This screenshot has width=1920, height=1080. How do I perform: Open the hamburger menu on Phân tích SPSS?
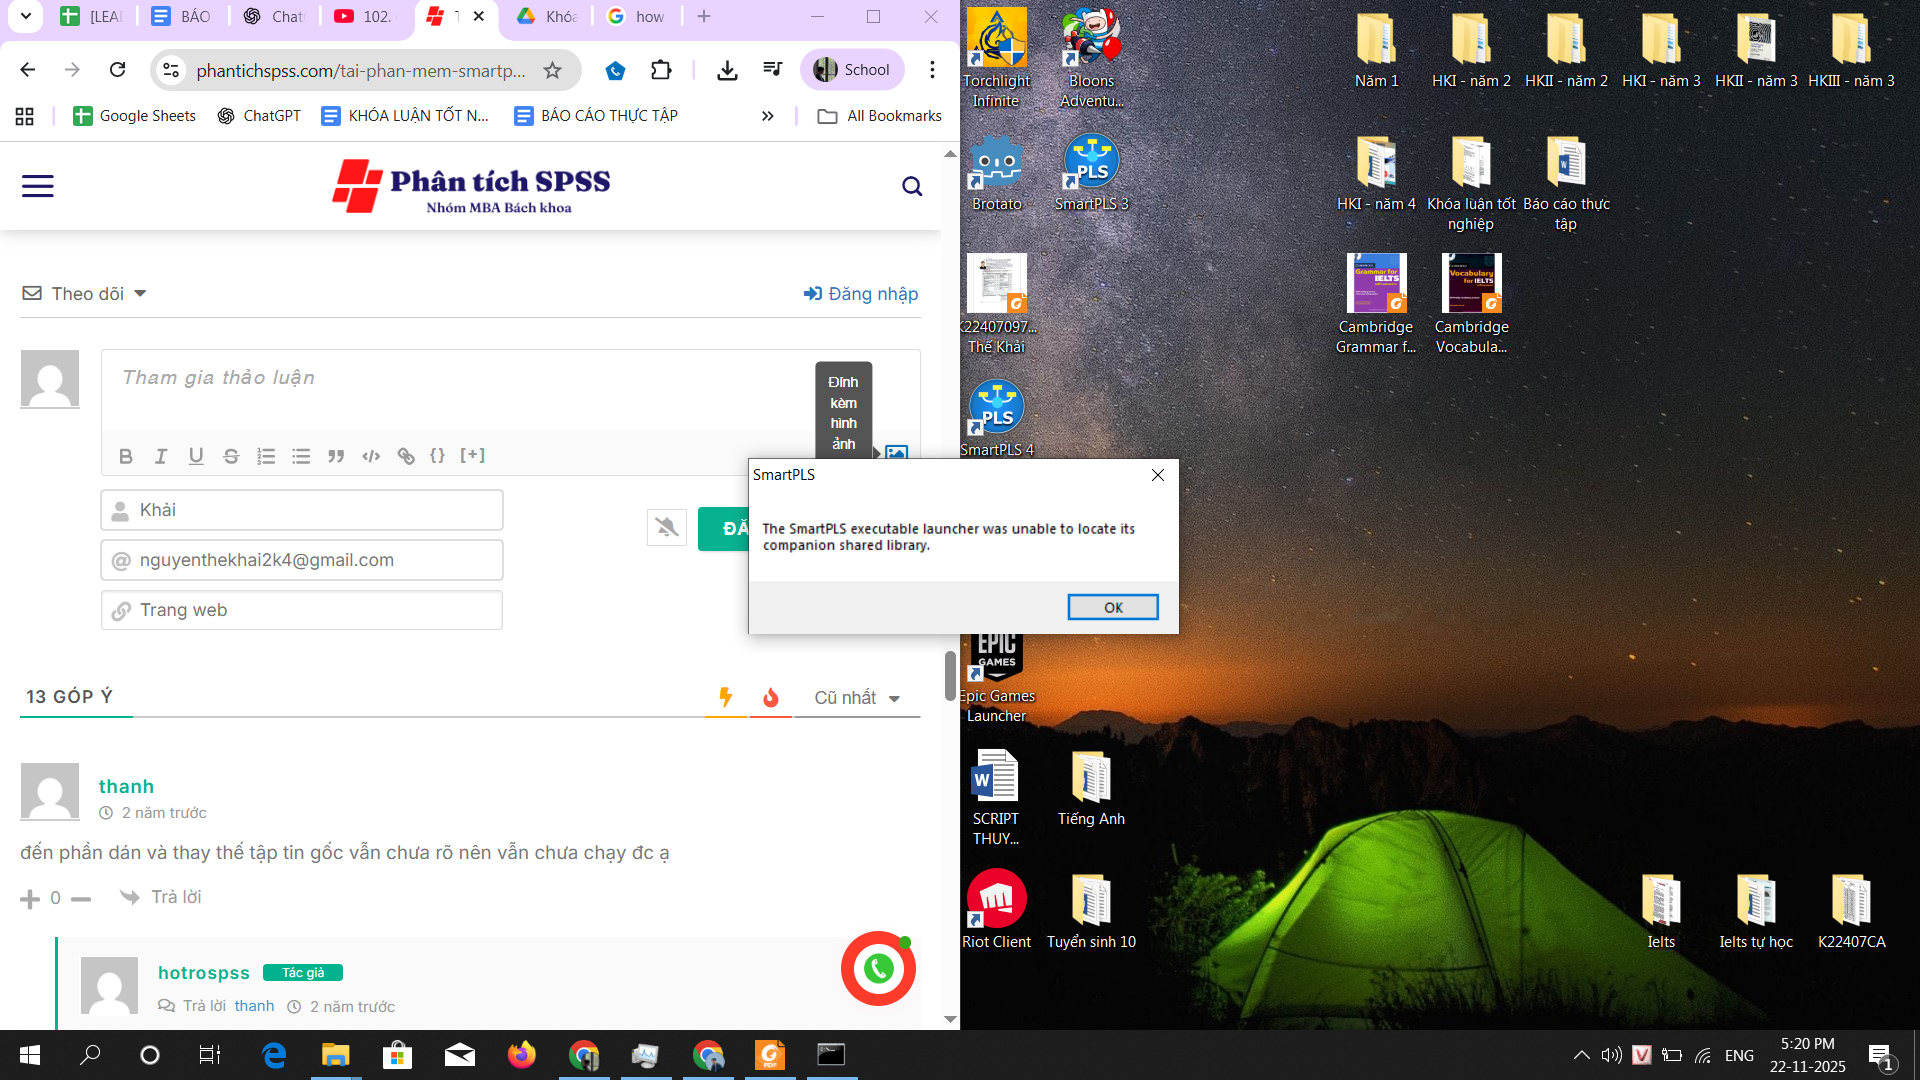click(x=38, y=186)
